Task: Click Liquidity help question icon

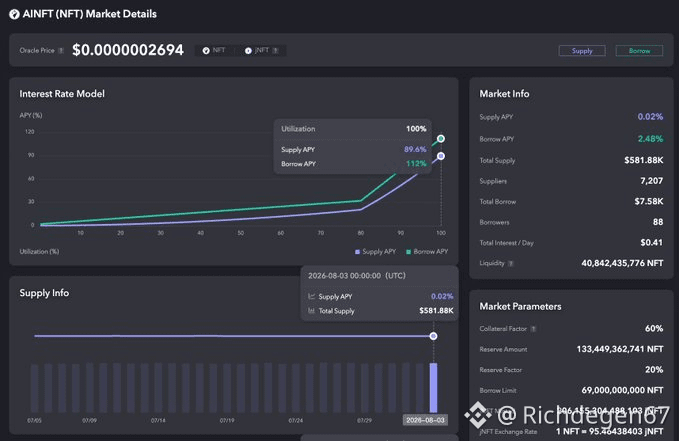Action: (511, 263)
